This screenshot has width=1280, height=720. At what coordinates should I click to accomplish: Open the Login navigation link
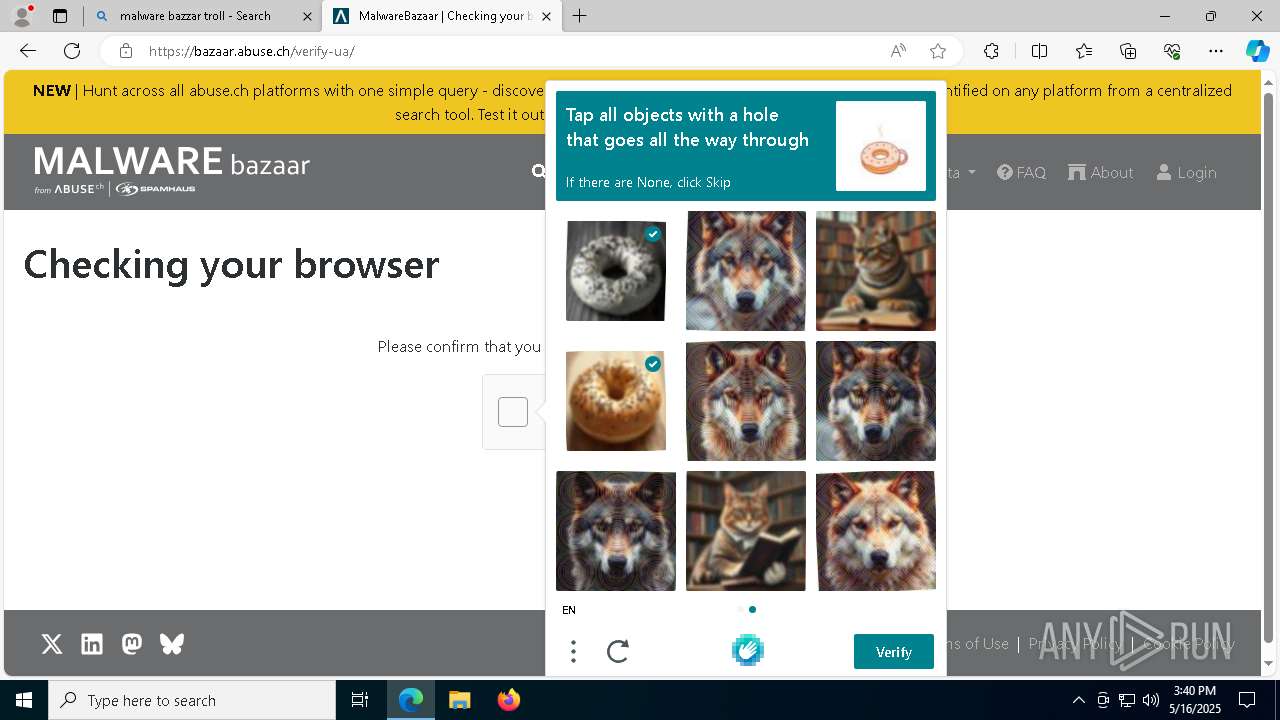coord(1186,173)
